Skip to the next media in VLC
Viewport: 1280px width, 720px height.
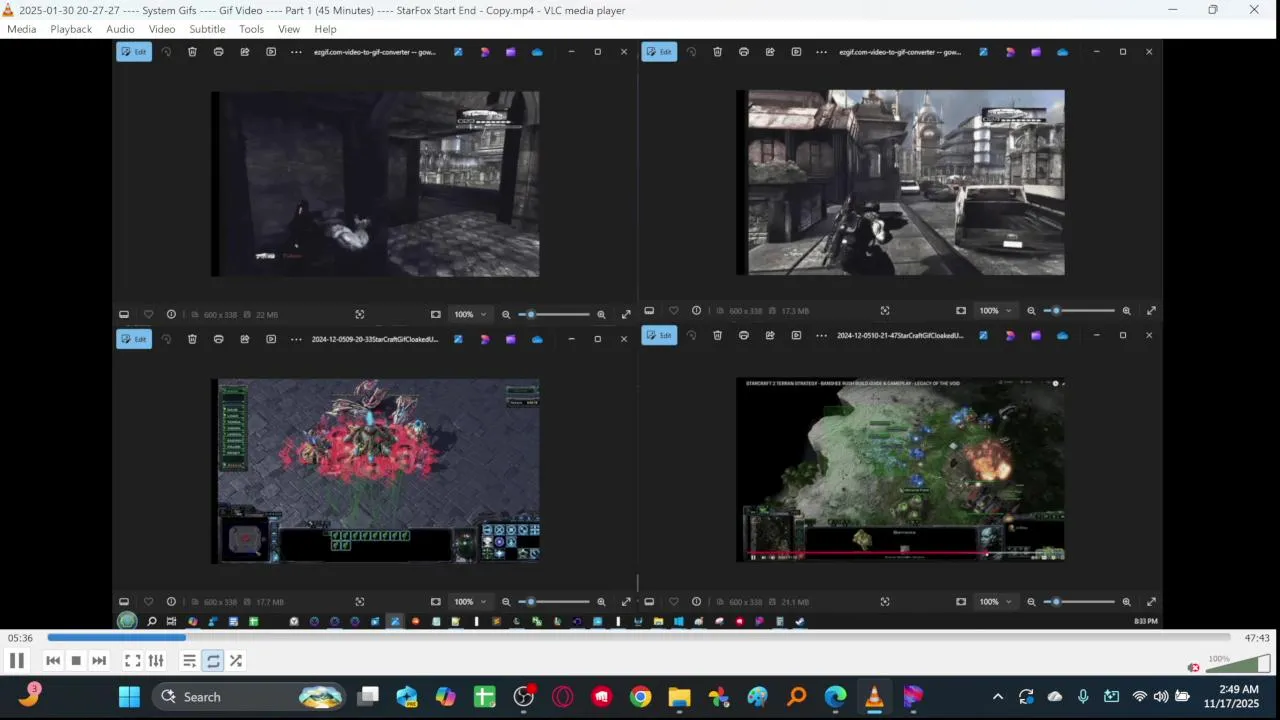99,660
